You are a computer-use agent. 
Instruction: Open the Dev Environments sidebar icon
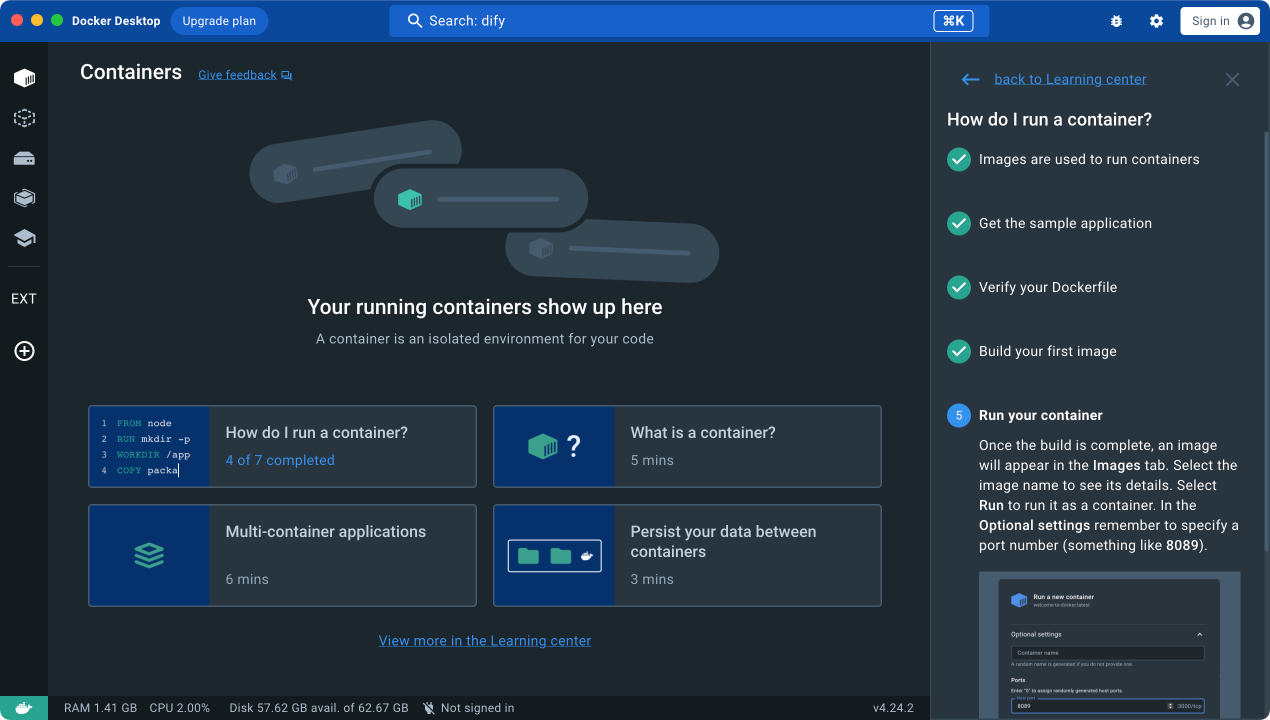(x=24, y=198)
